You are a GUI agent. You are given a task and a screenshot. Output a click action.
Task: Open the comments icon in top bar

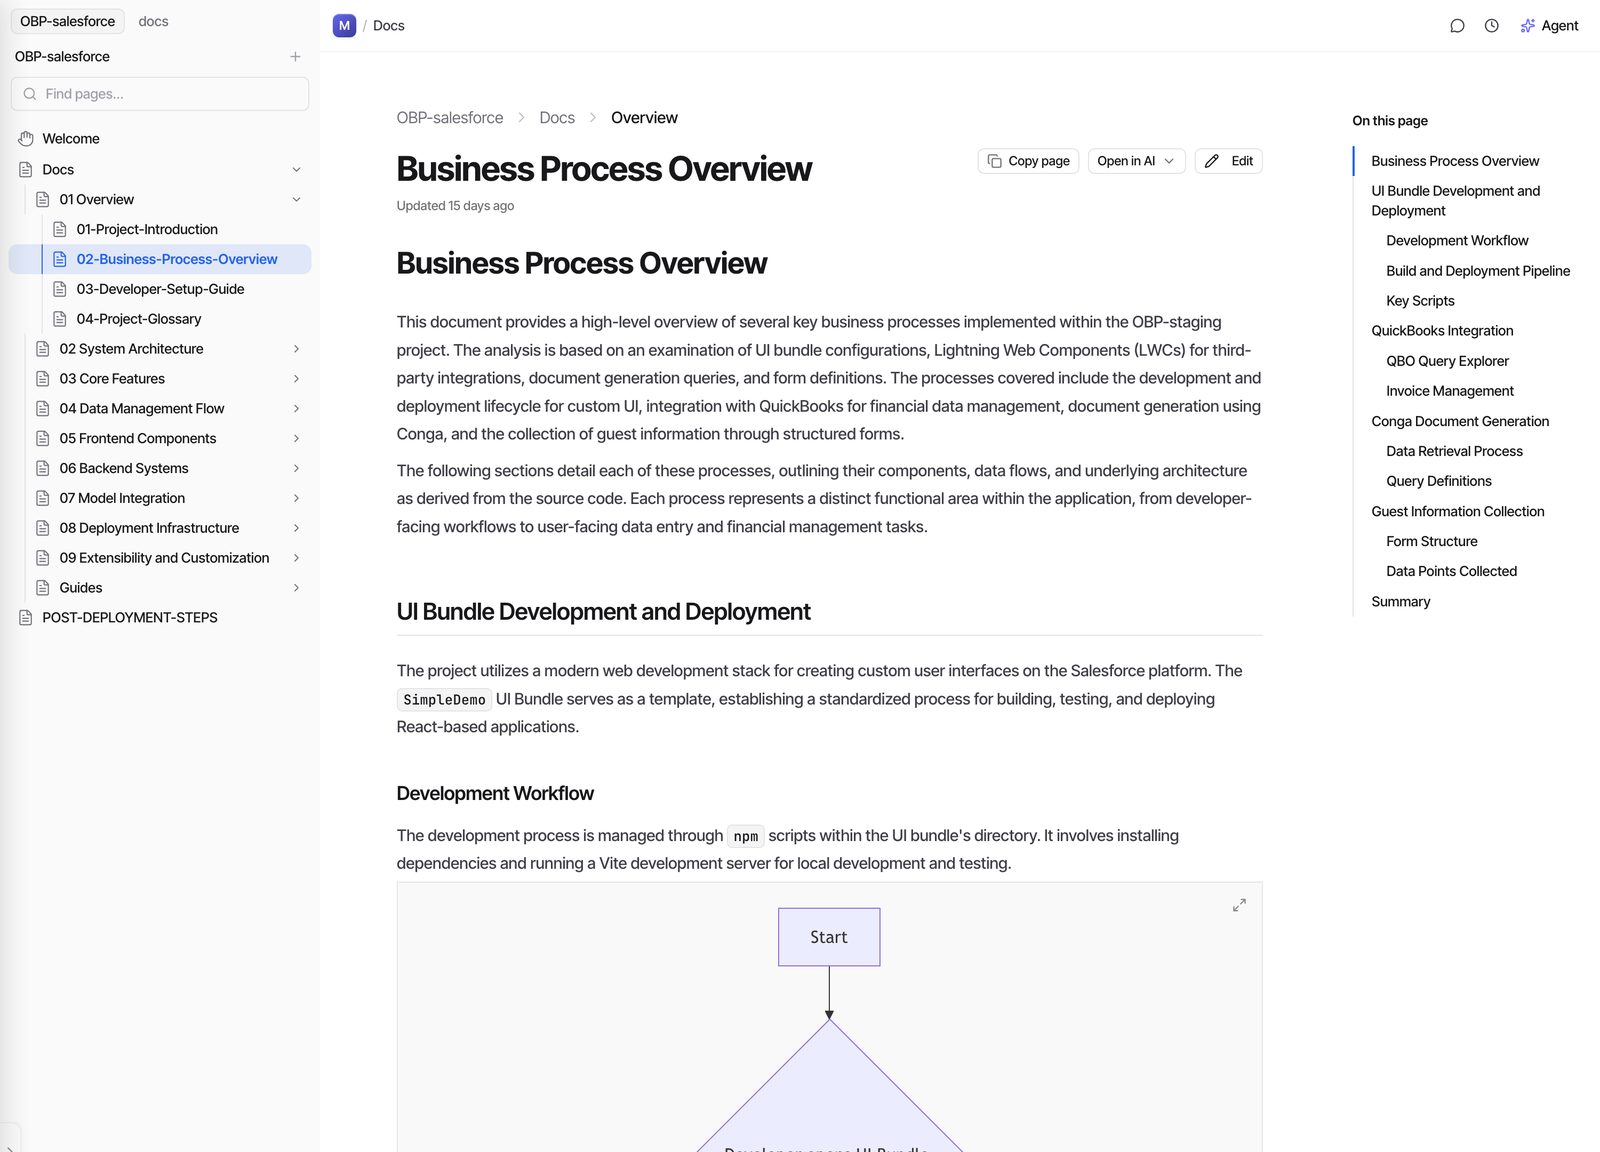point(1457,26)
